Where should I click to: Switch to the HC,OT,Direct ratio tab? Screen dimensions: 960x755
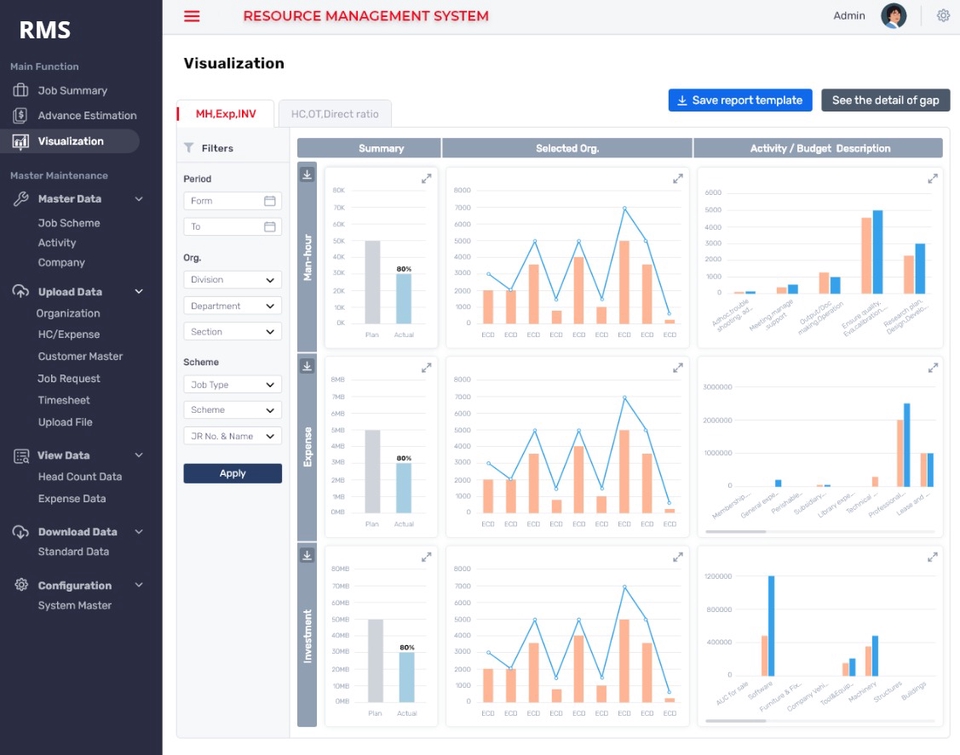coord(335,114)
